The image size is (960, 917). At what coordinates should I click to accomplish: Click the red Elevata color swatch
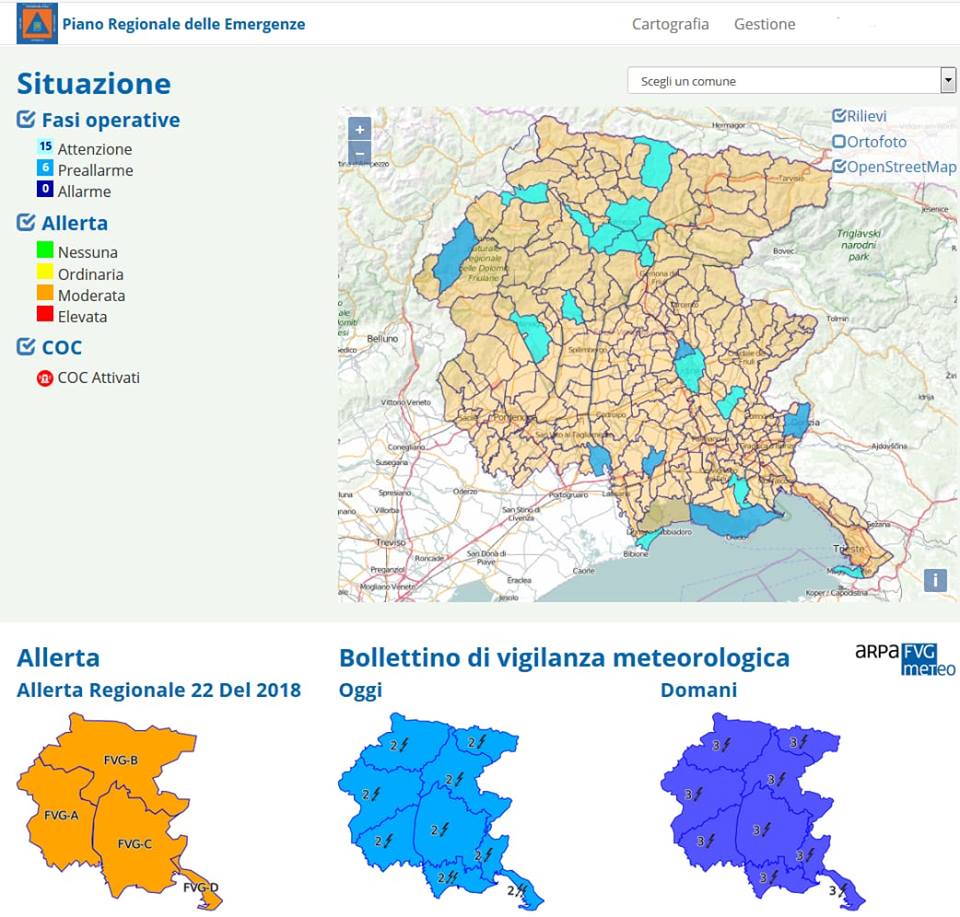(44, 316)
